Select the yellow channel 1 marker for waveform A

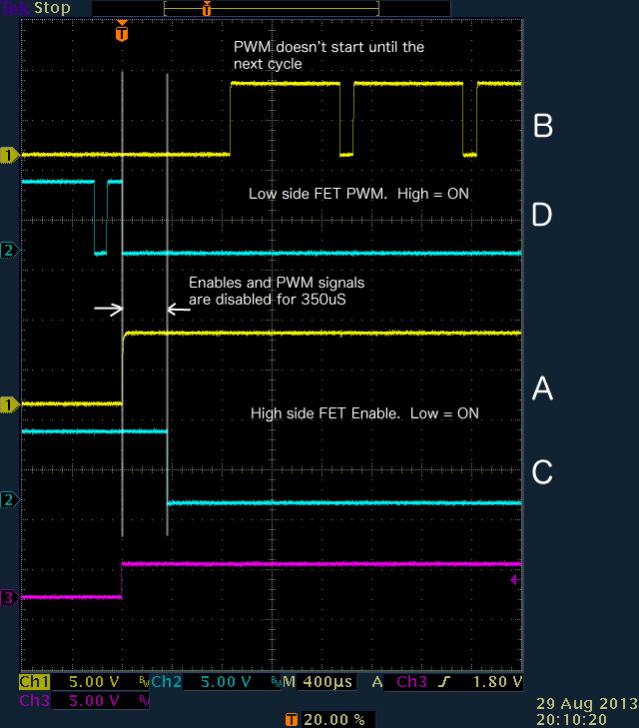tap(9, 404)
